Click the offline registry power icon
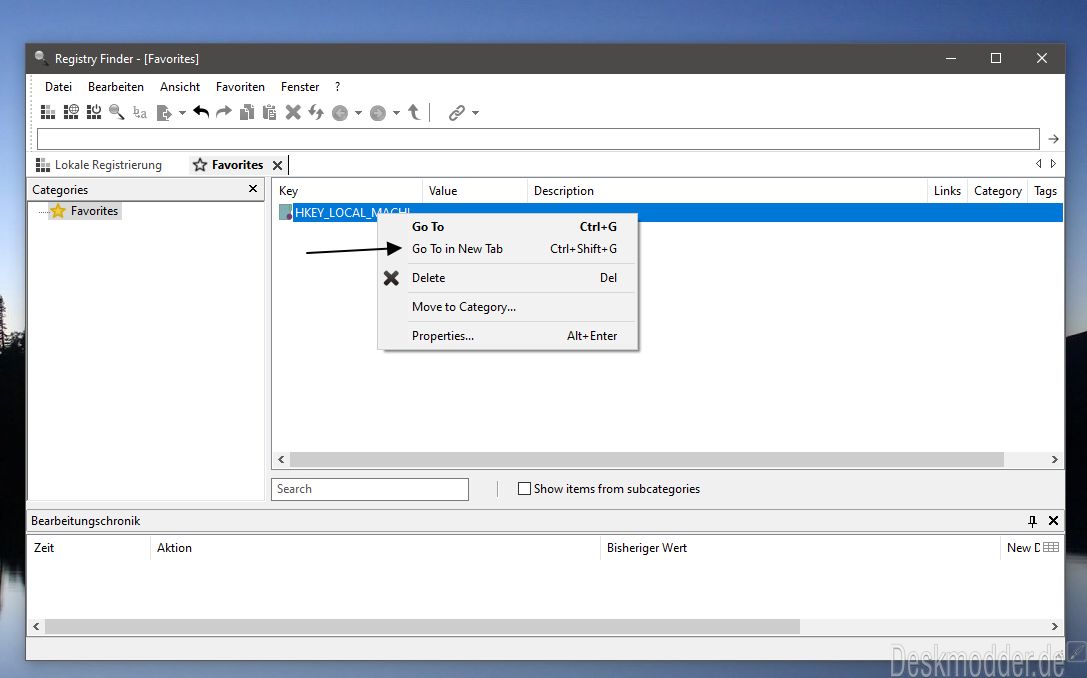 coord(94,112)
